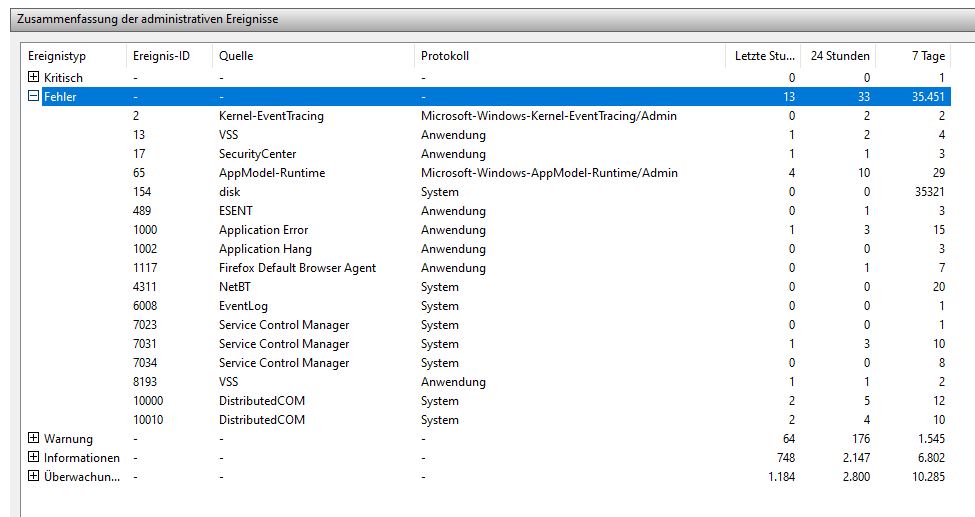Select the SecurityCenter source row

(x=496, y=154)
